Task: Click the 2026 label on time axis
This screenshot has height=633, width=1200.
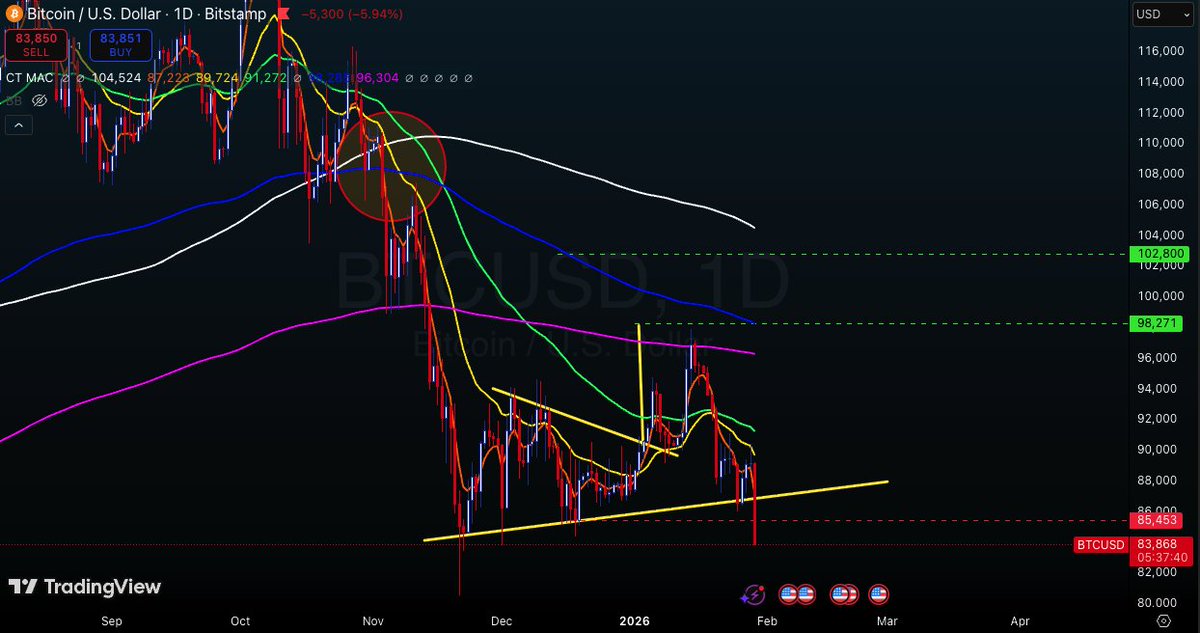Action: (x=634, y=621)
